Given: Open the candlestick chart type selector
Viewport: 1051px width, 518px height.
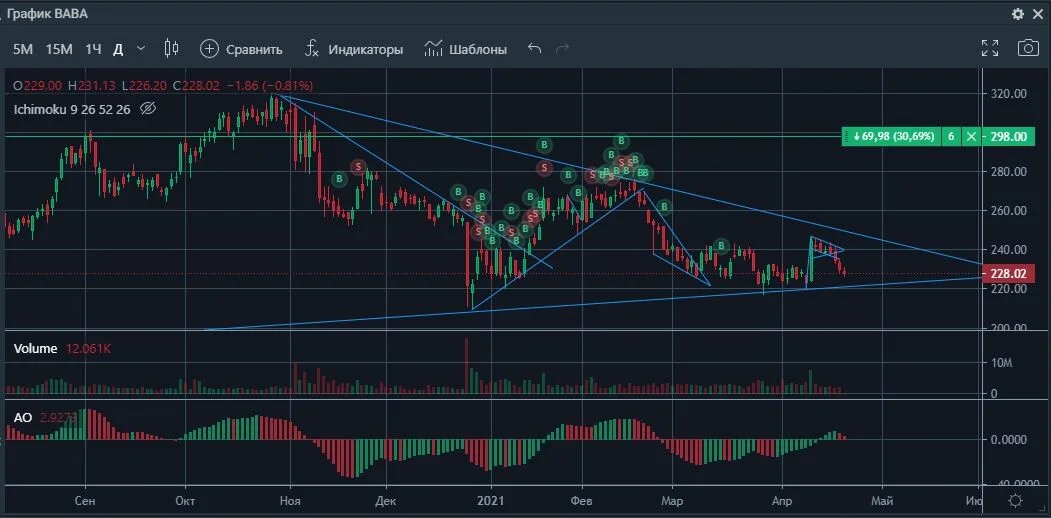Looking at the screenshot, I should 172,48.
